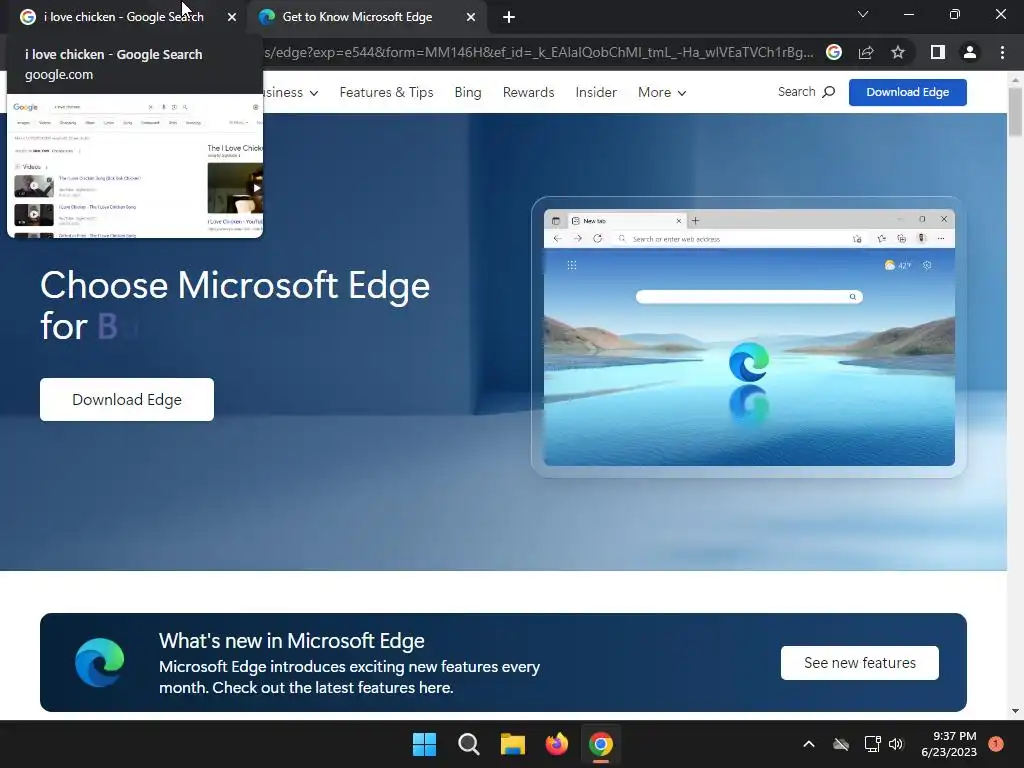Close the Get to Know Microsoft Edge tab
The image size is (1024, 768).
tap(471, 18)
